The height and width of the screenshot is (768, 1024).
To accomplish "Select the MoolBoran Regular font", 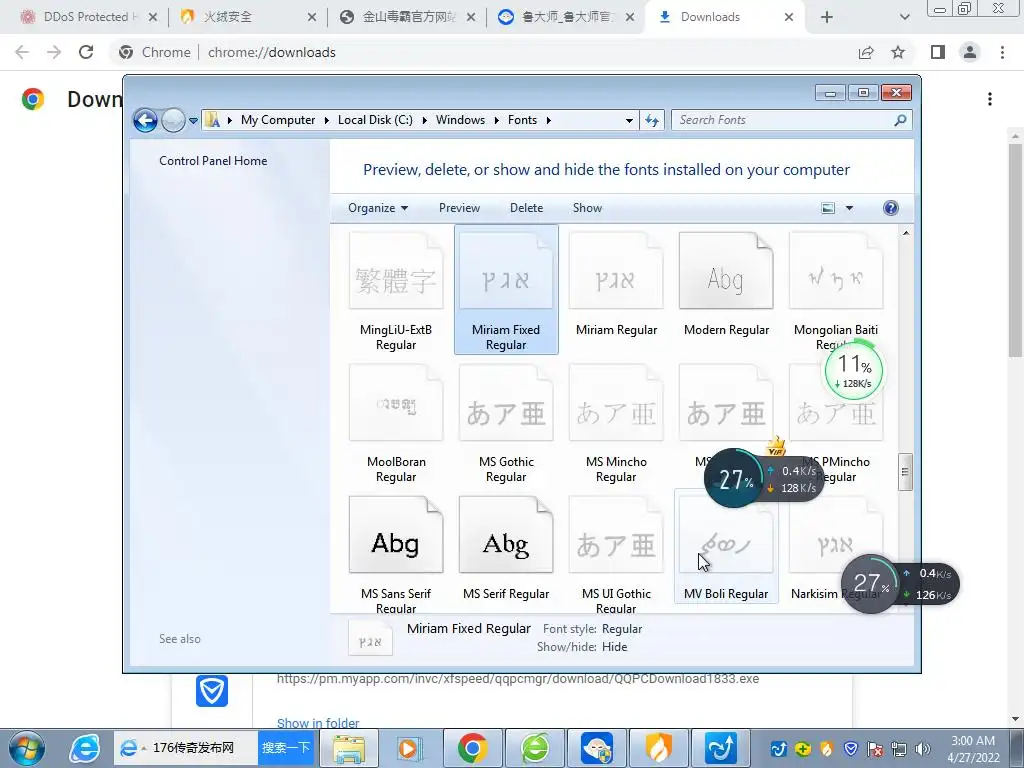I will (x=396, y=423).
